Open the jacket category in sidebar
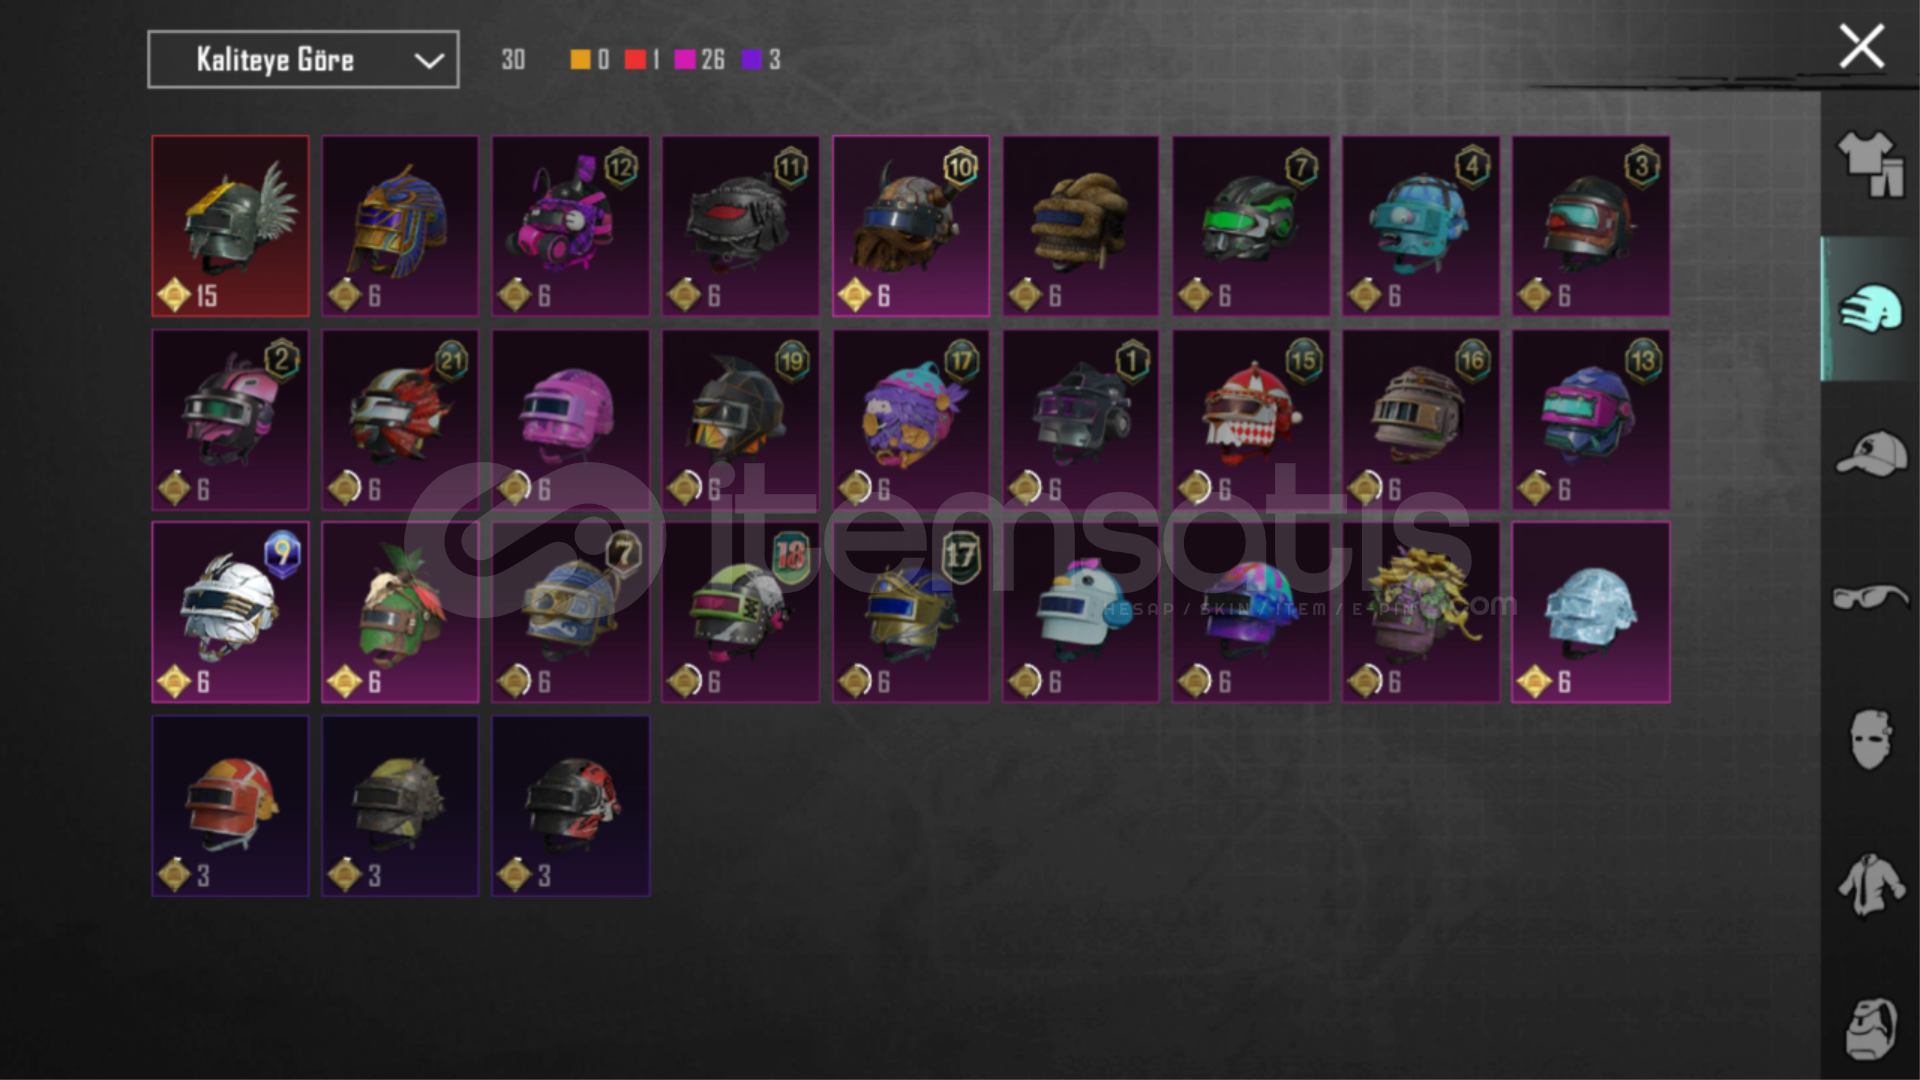The image size is (1920, 1080). (x=1870, y=885)
